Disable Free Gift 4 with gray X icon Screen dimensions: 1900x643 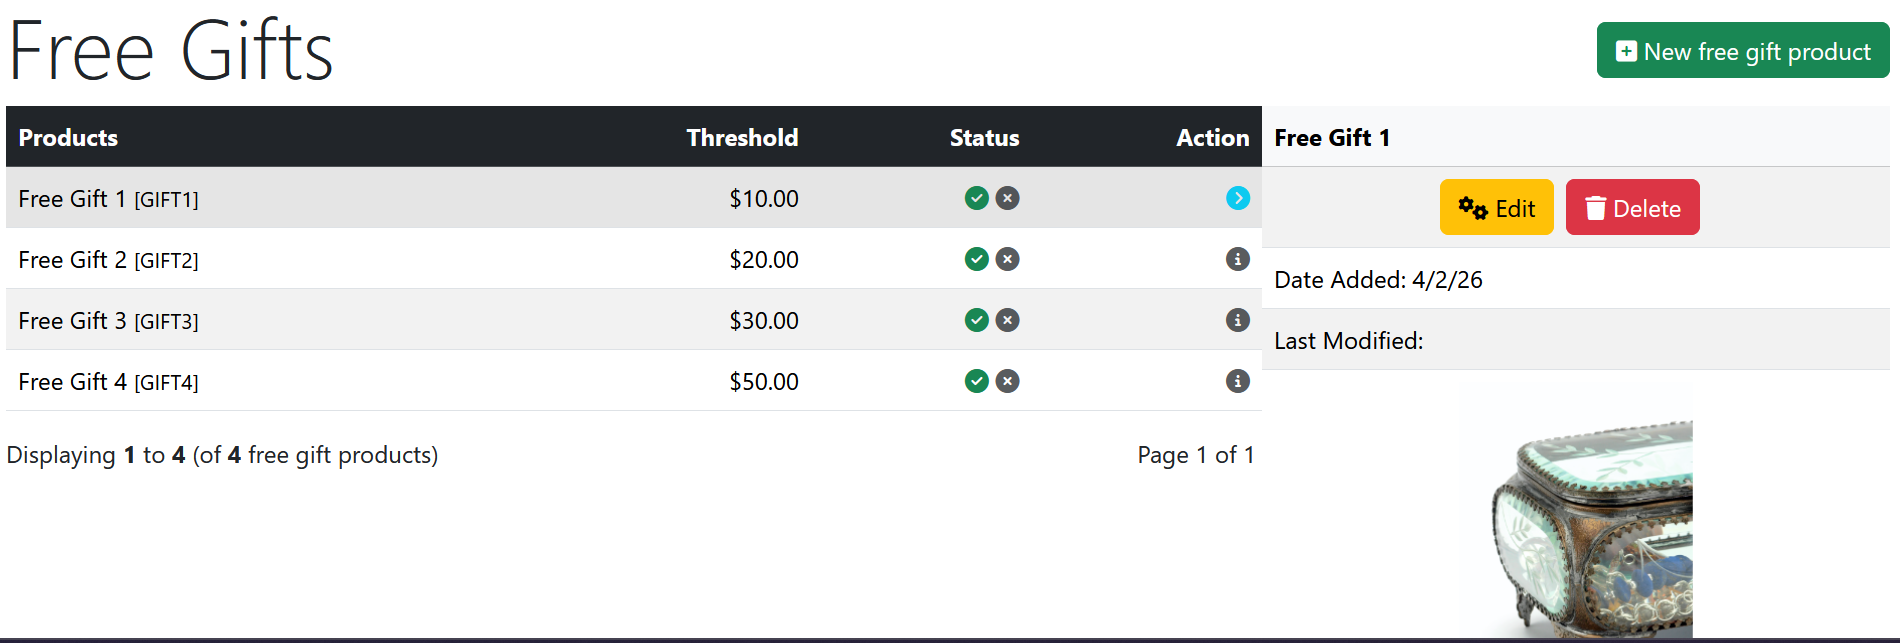click(x=1008, y=381)
